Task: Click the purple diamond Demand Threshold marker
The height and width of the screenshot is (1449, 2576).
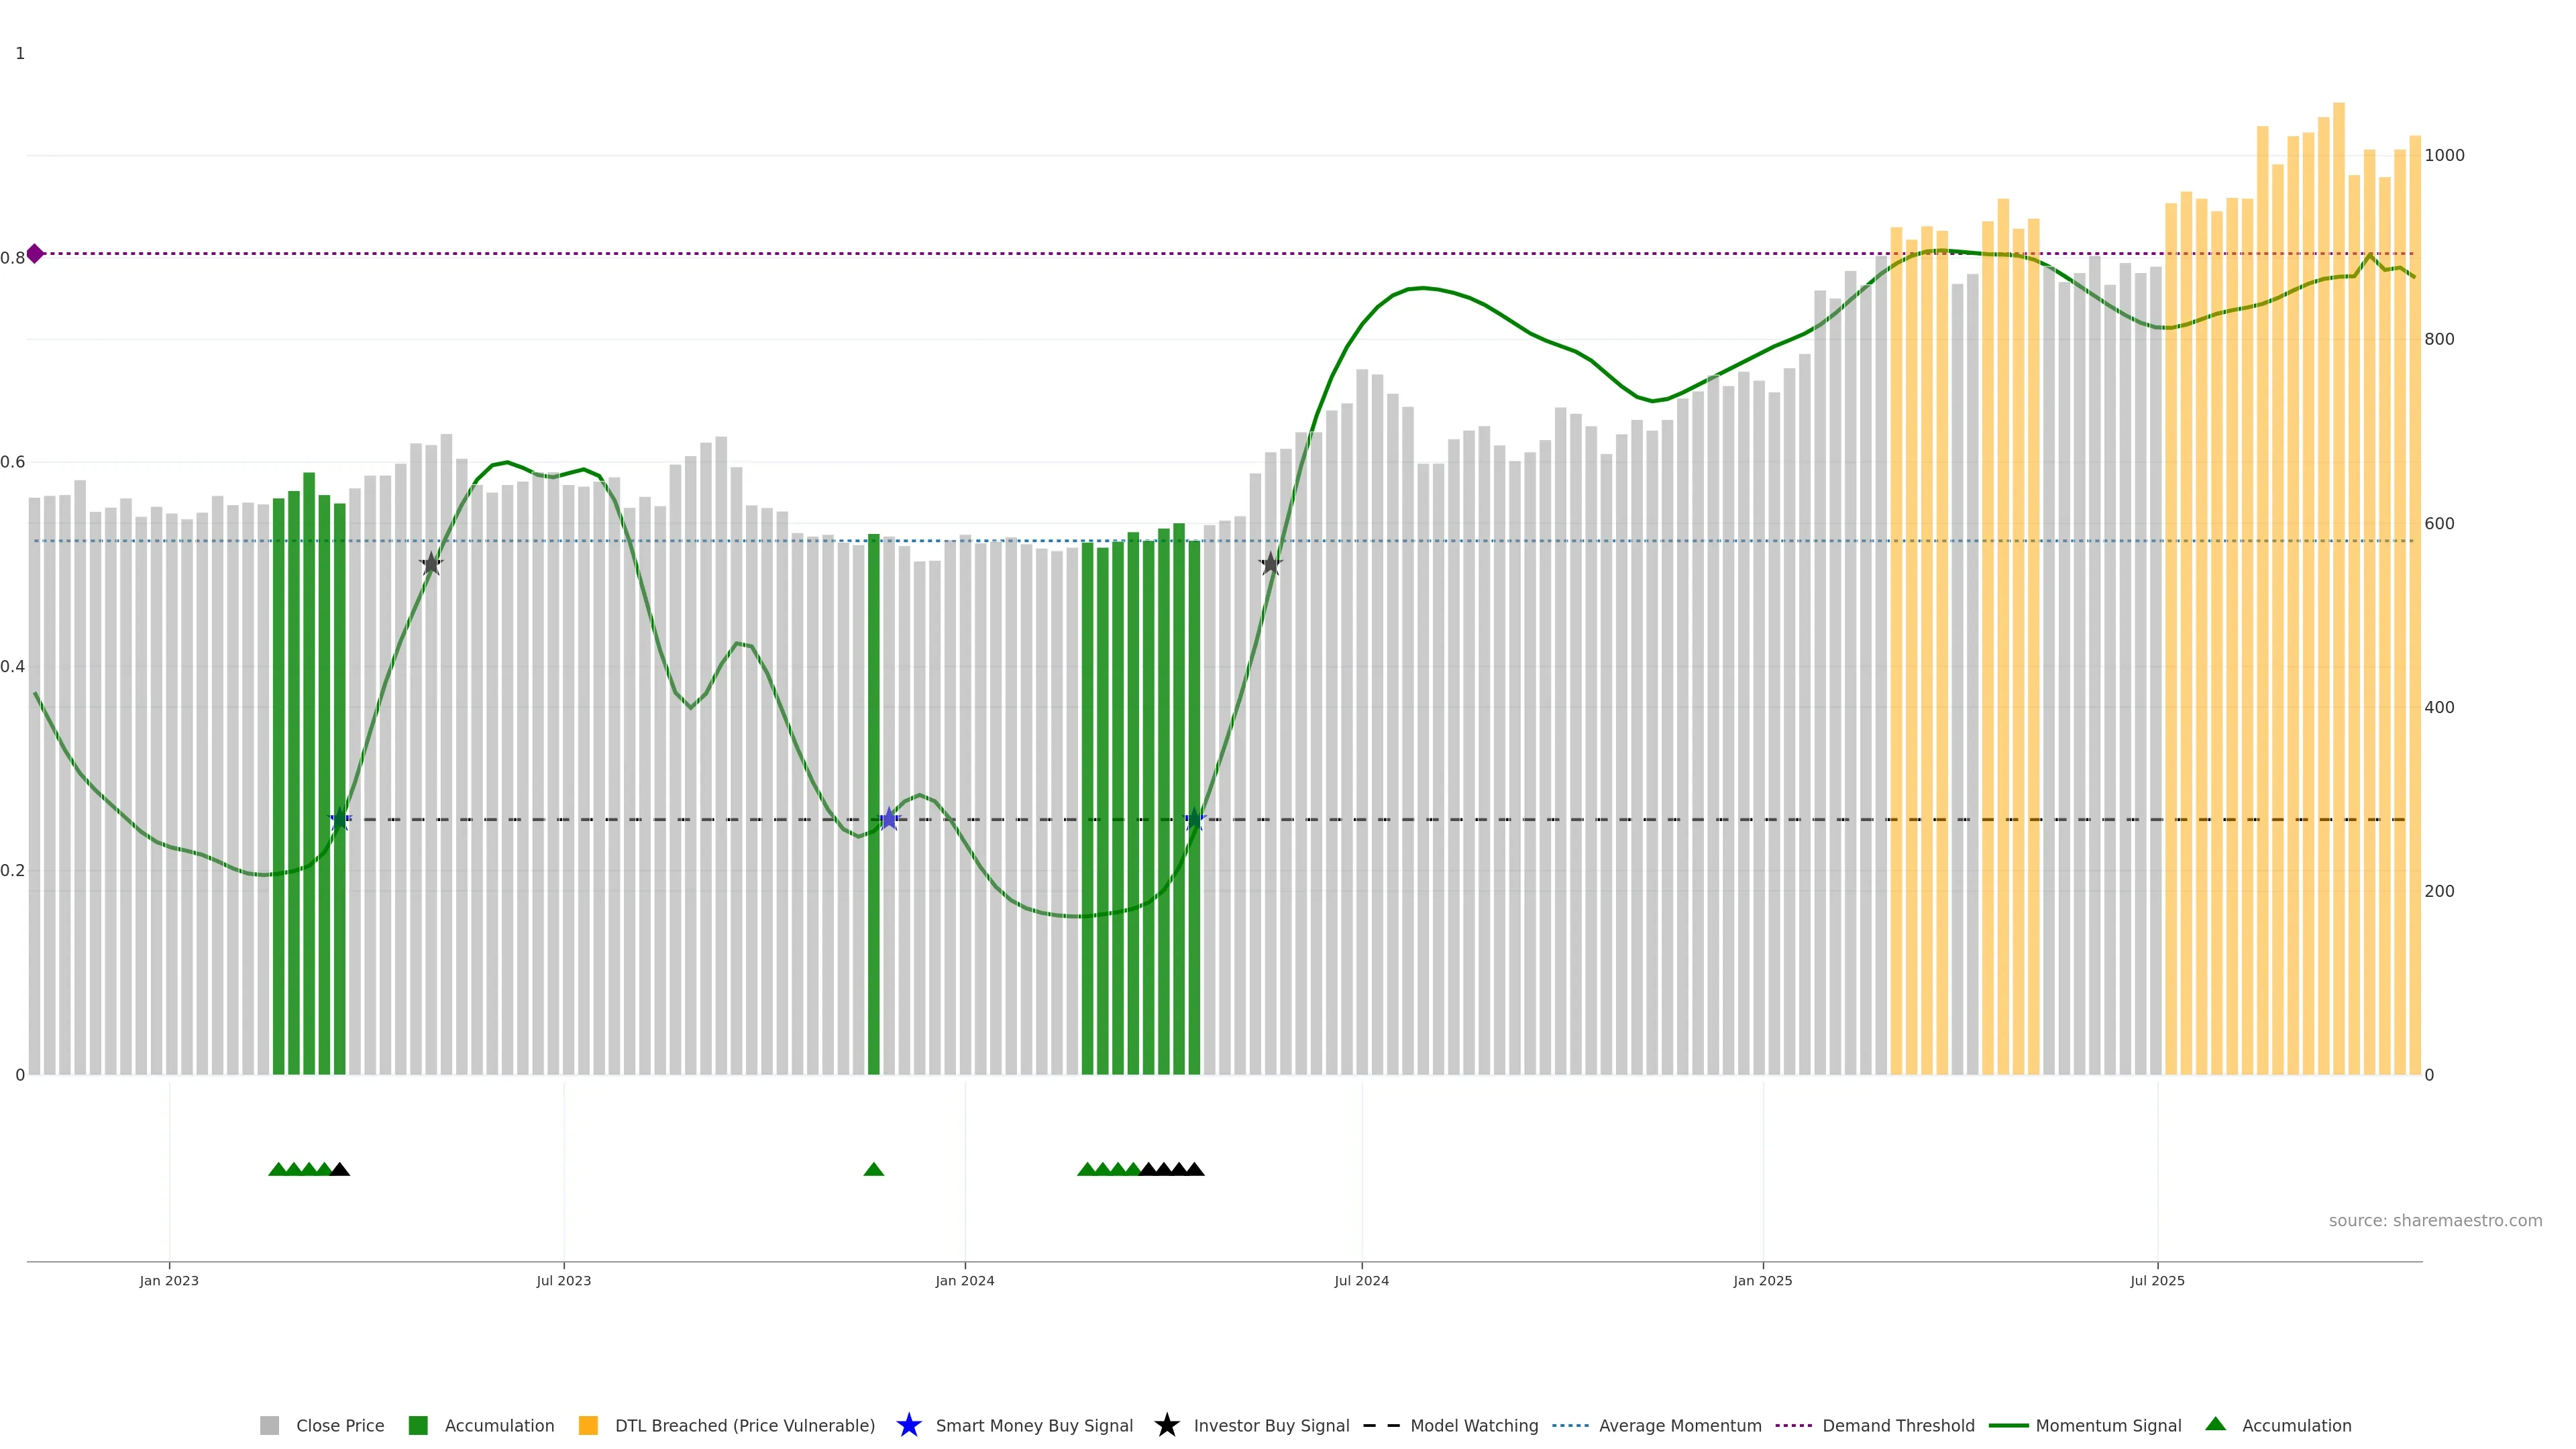Action: coord(35,254)
